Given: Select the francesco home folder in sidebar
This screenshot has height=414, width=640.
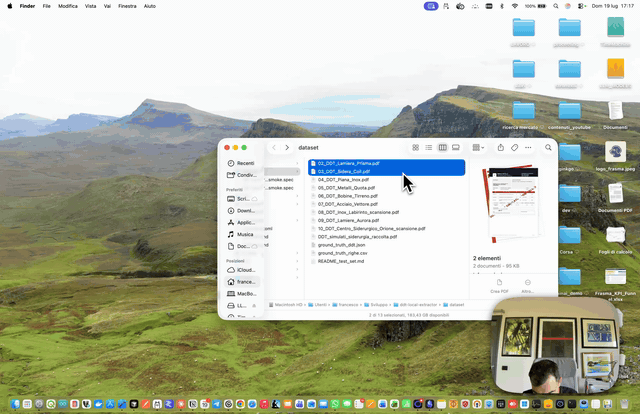Looking at the screenshot, I should 242,282.
